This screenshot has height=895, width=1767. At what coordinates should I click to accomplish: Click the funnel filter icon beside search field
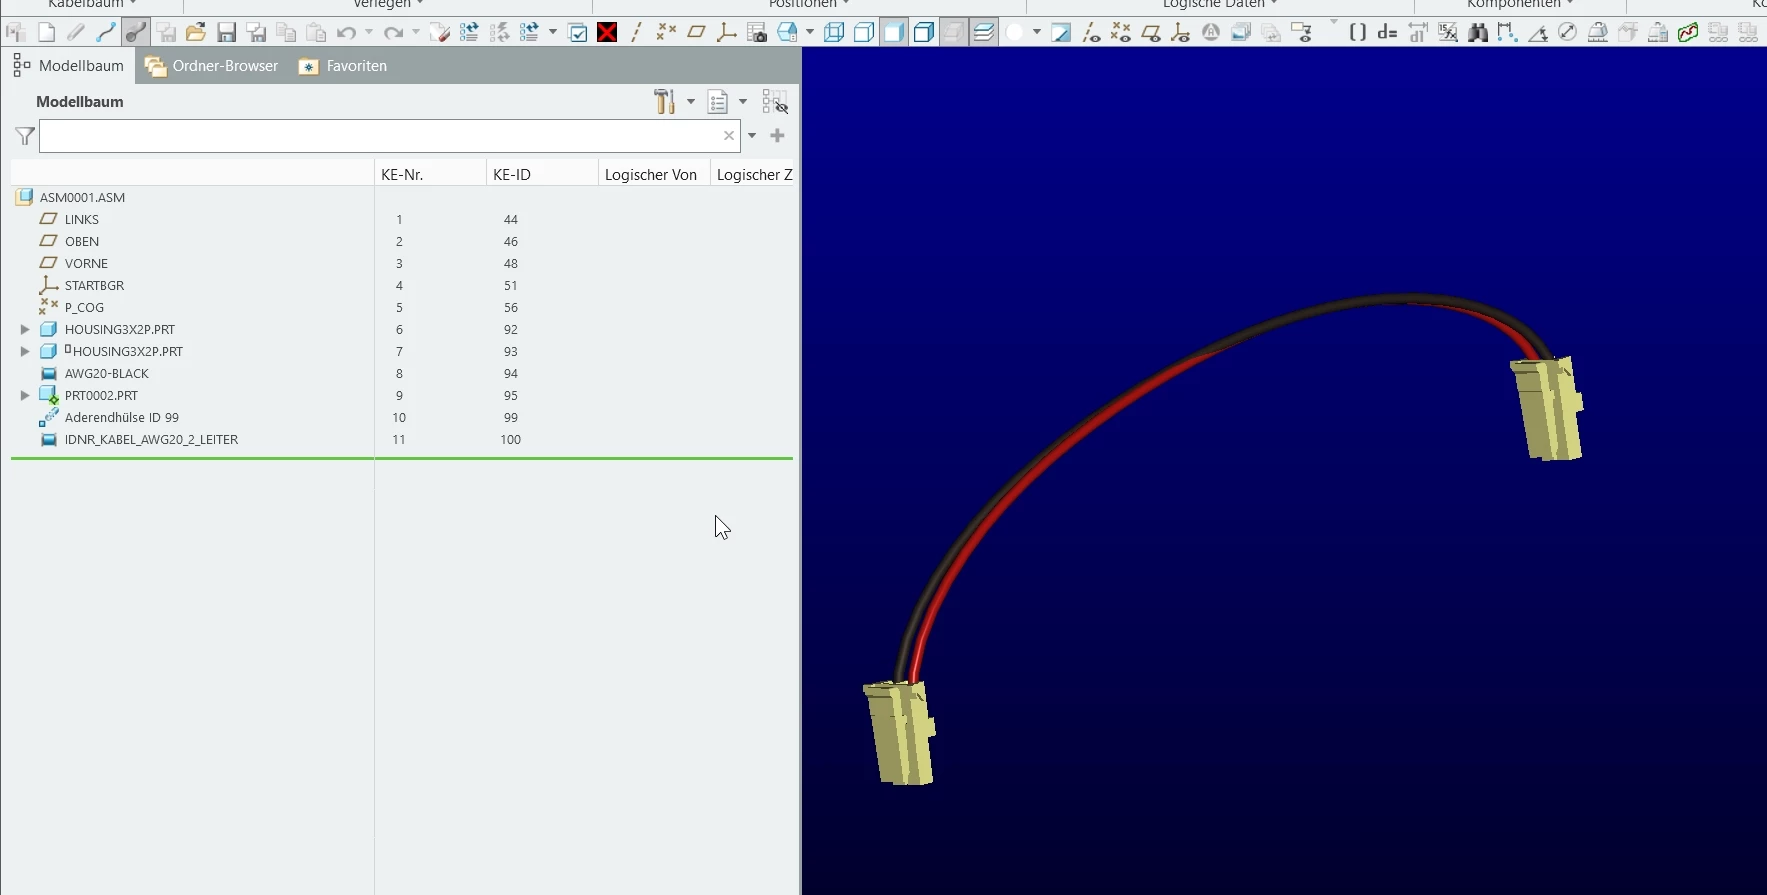pos(25,136)
